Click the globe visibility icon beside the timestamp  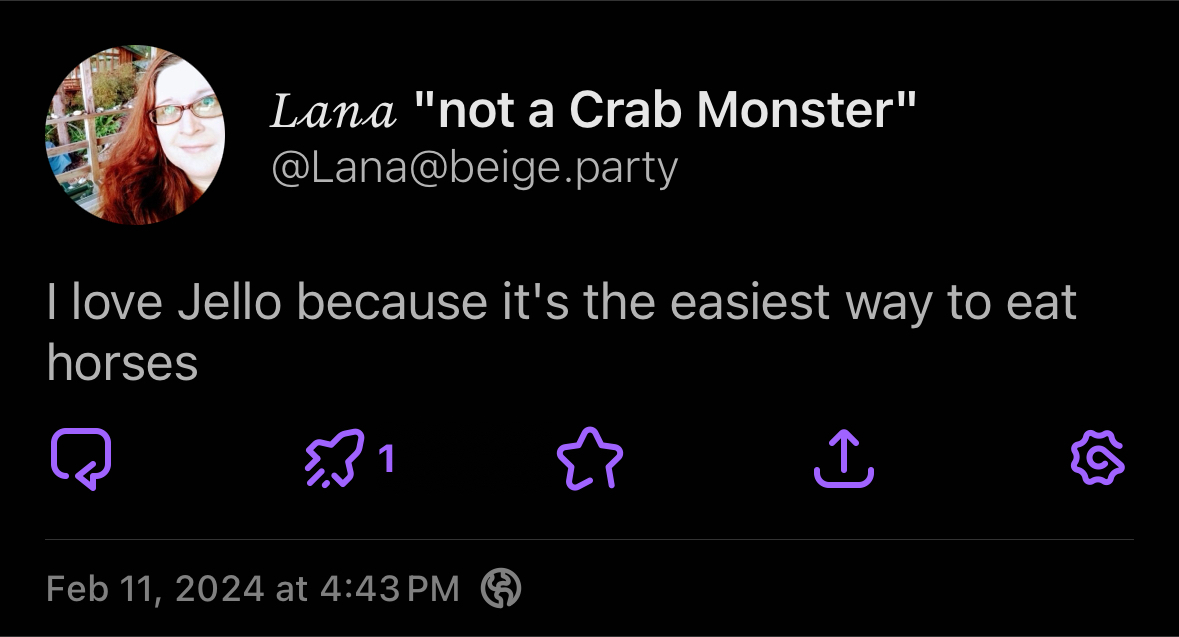click(x=501, y=589)
